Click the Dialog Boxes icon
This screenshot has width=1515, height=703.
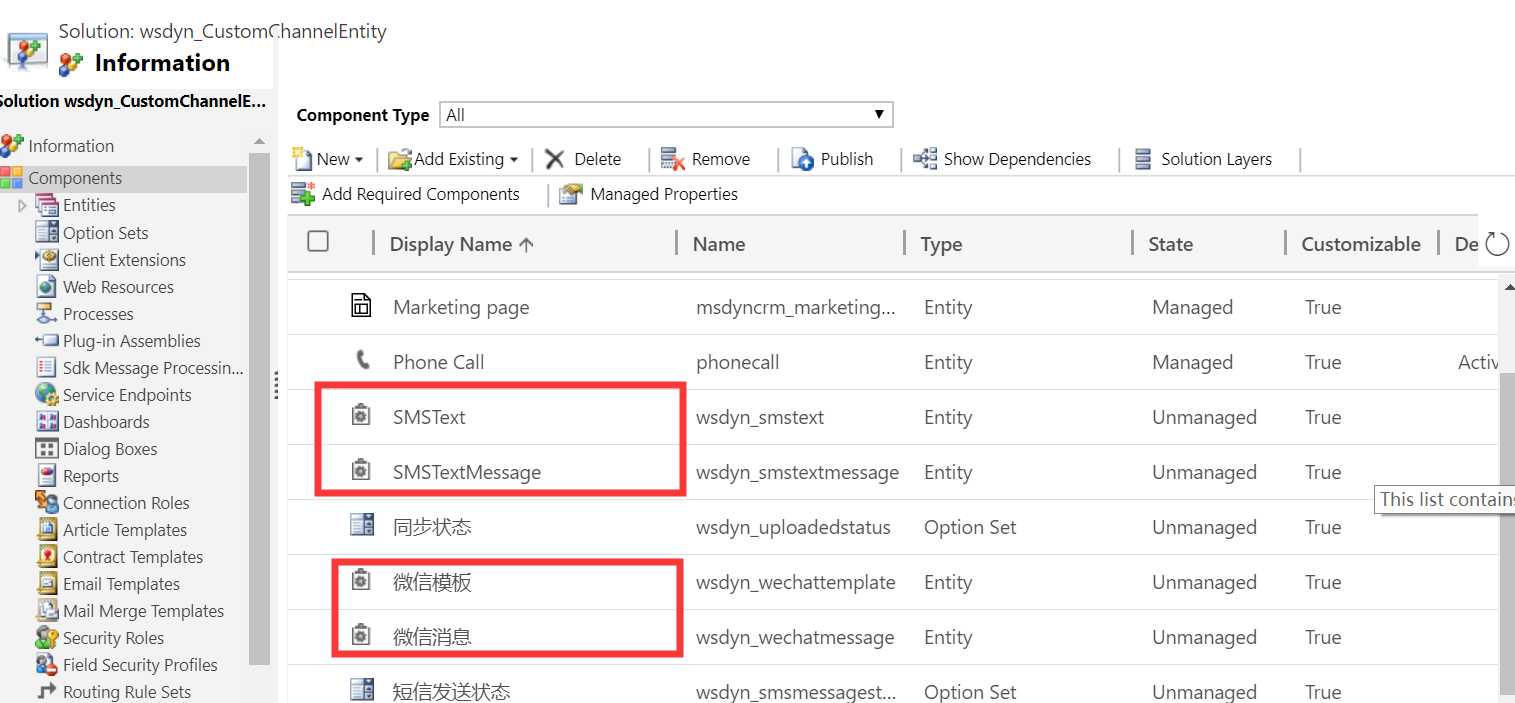point(47,448)
